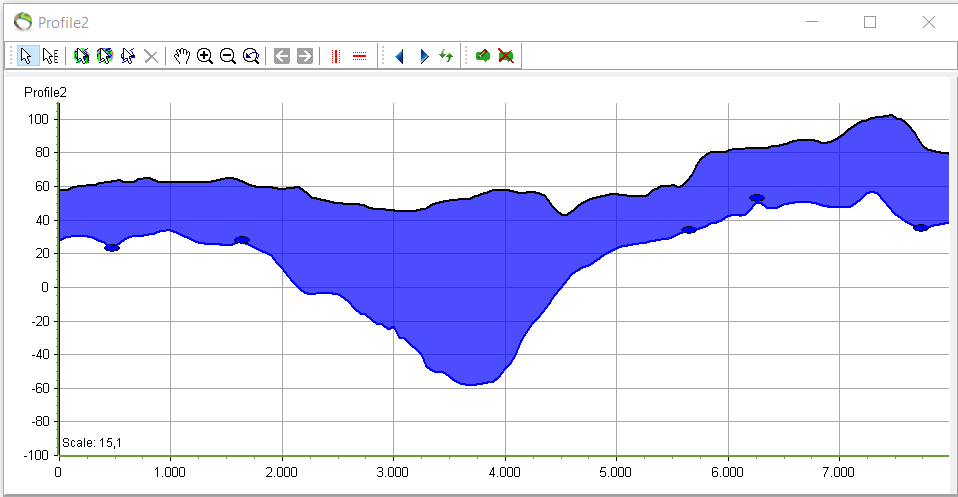
Task: Click the gray X delete icon
Action: [x=151, y=56]
